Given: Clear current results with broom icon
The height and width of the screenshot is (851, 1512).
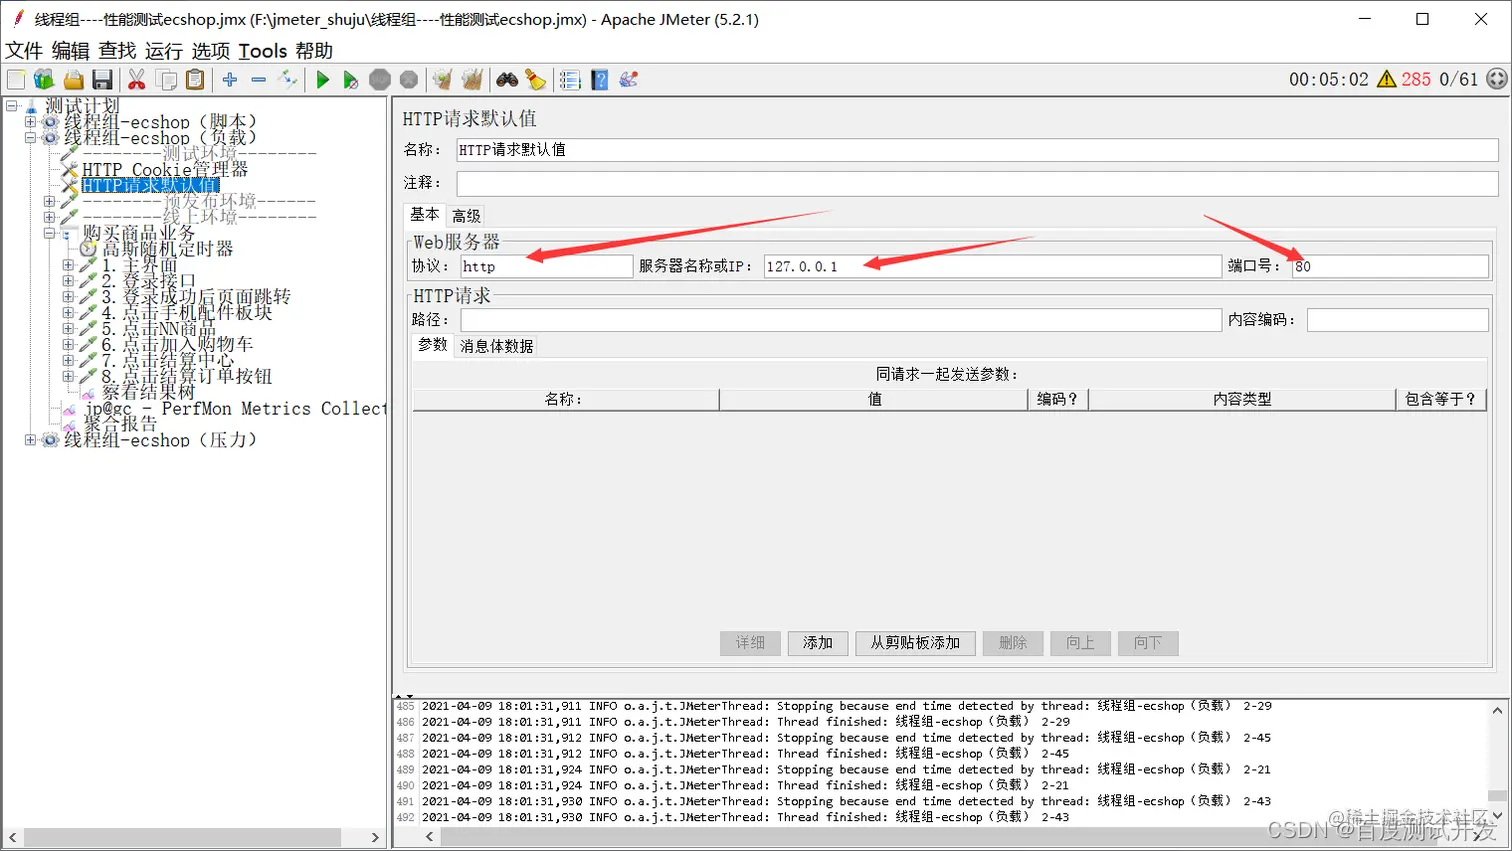Looking at the screenshot, I should click(x=442, y=80).
